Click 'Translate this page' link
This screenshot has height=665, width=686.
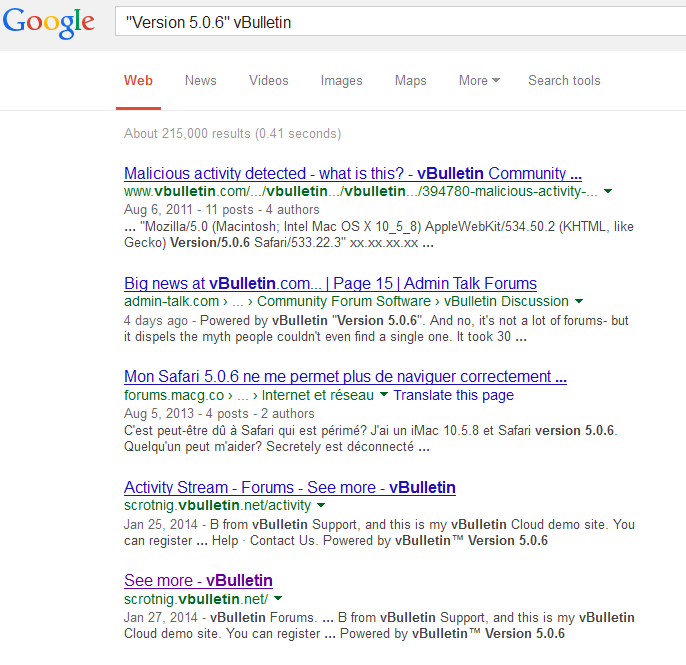click(x=453, y=395)
